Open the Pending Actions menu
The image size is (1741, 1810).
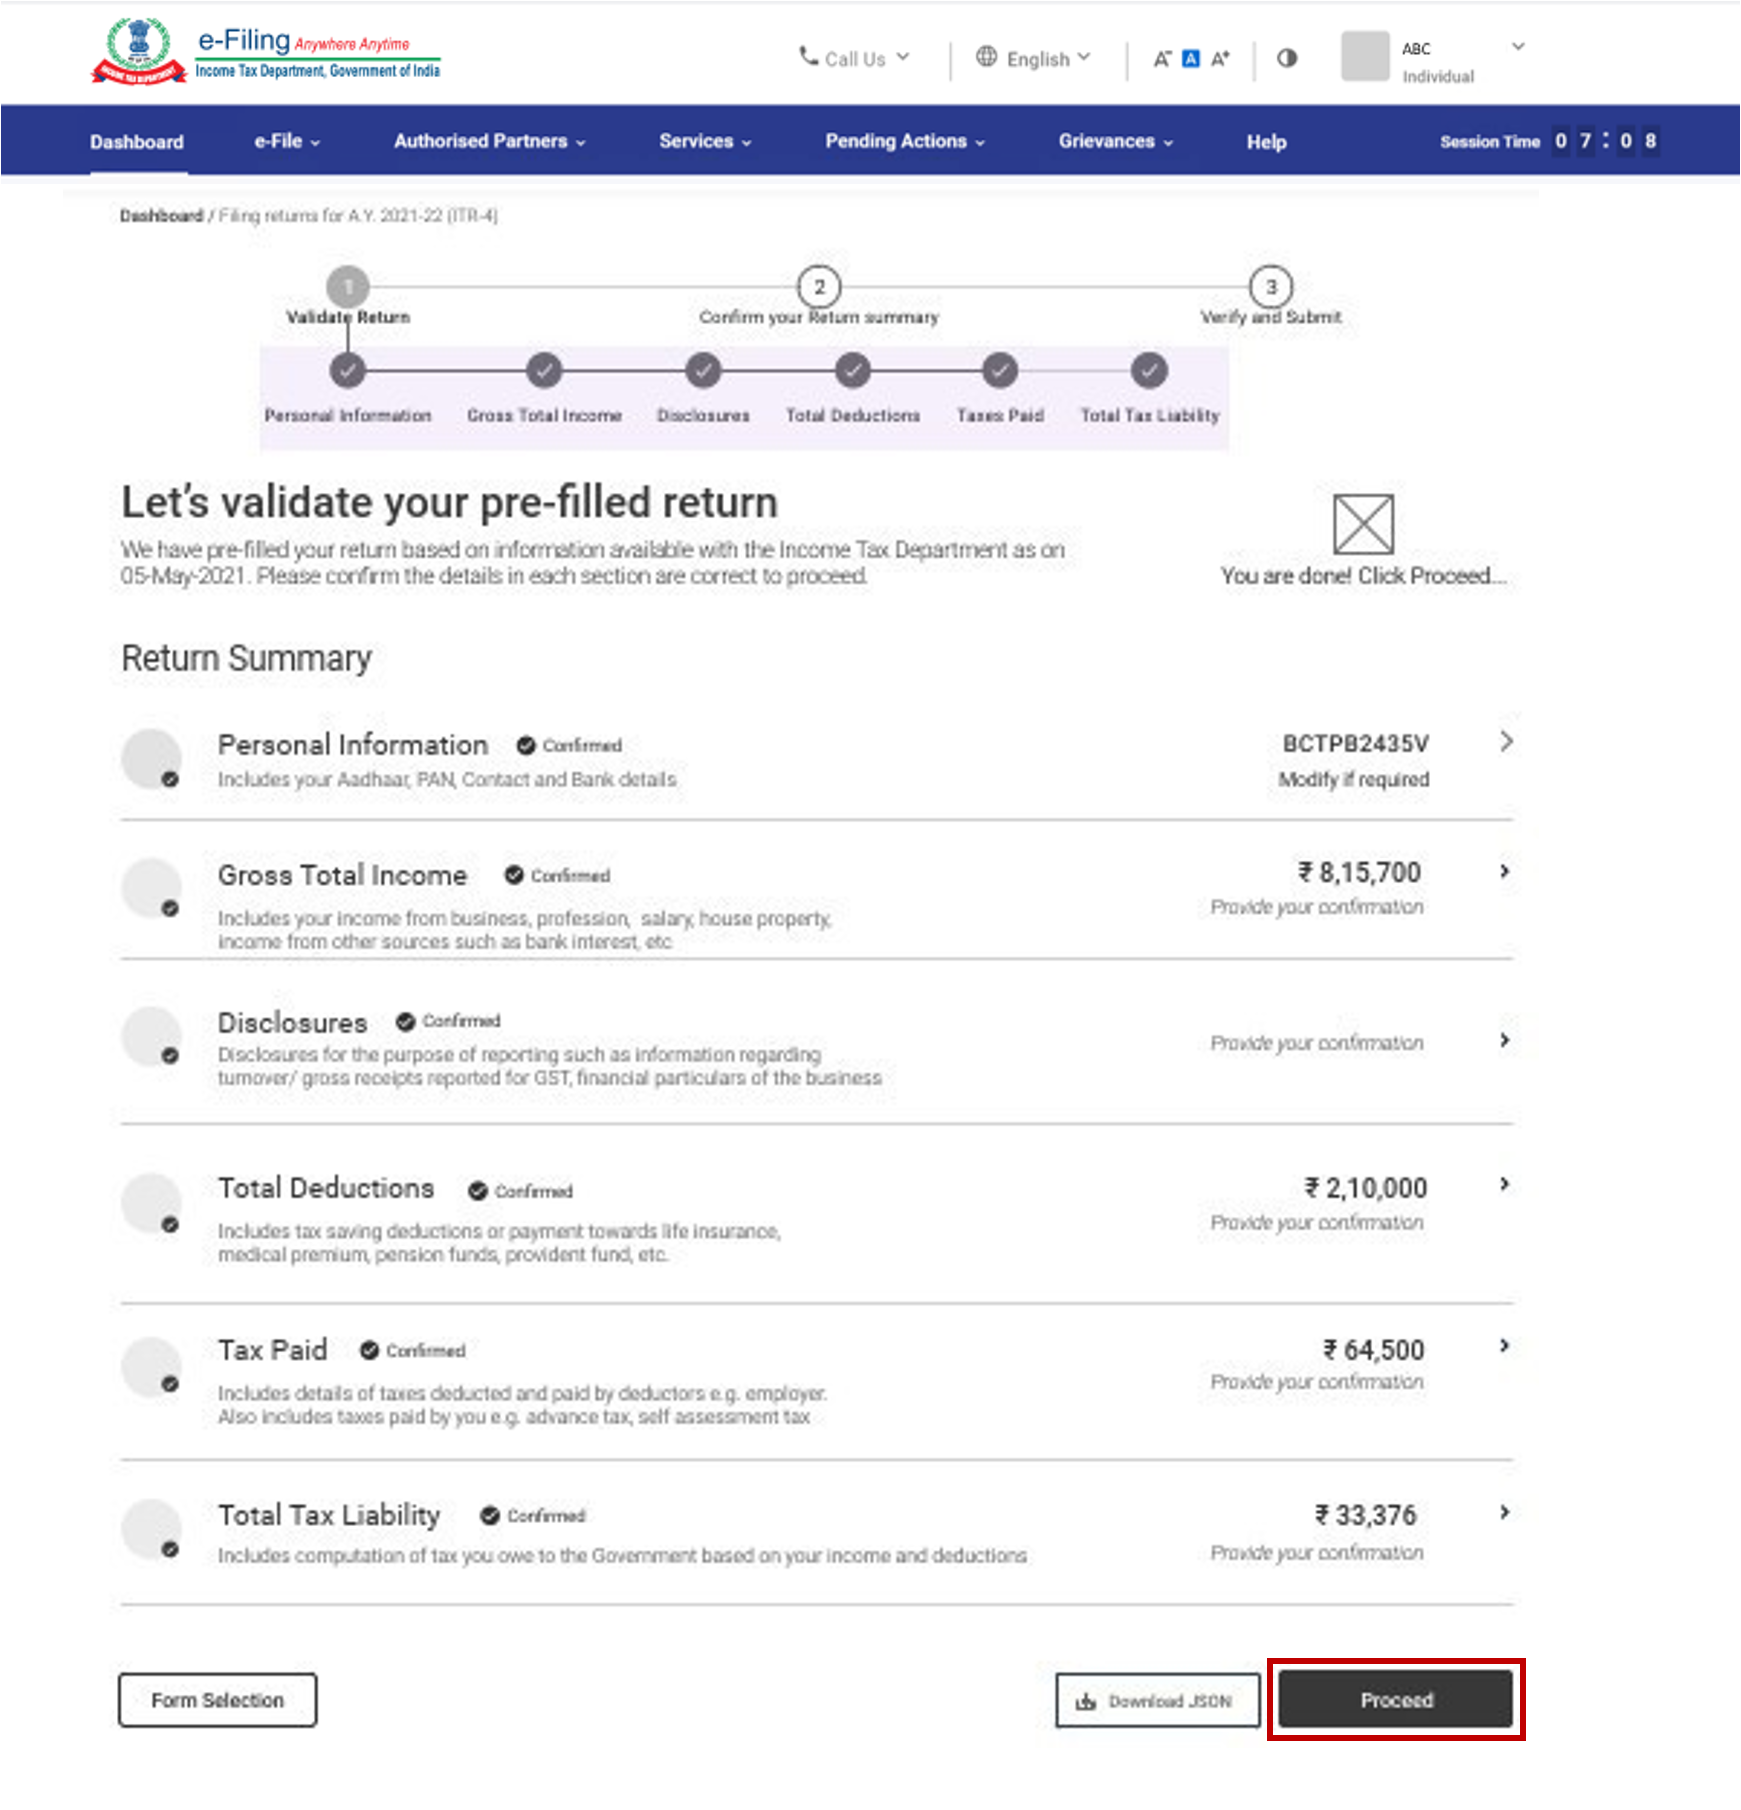tap(905, 141)
